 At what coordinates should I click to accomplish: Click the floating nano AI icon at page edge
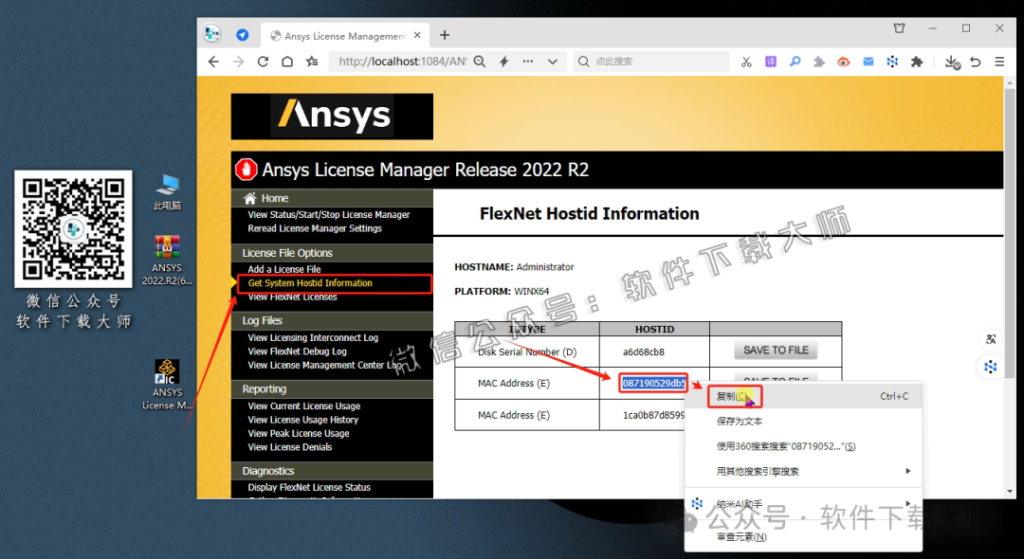[x=991, y=367]
